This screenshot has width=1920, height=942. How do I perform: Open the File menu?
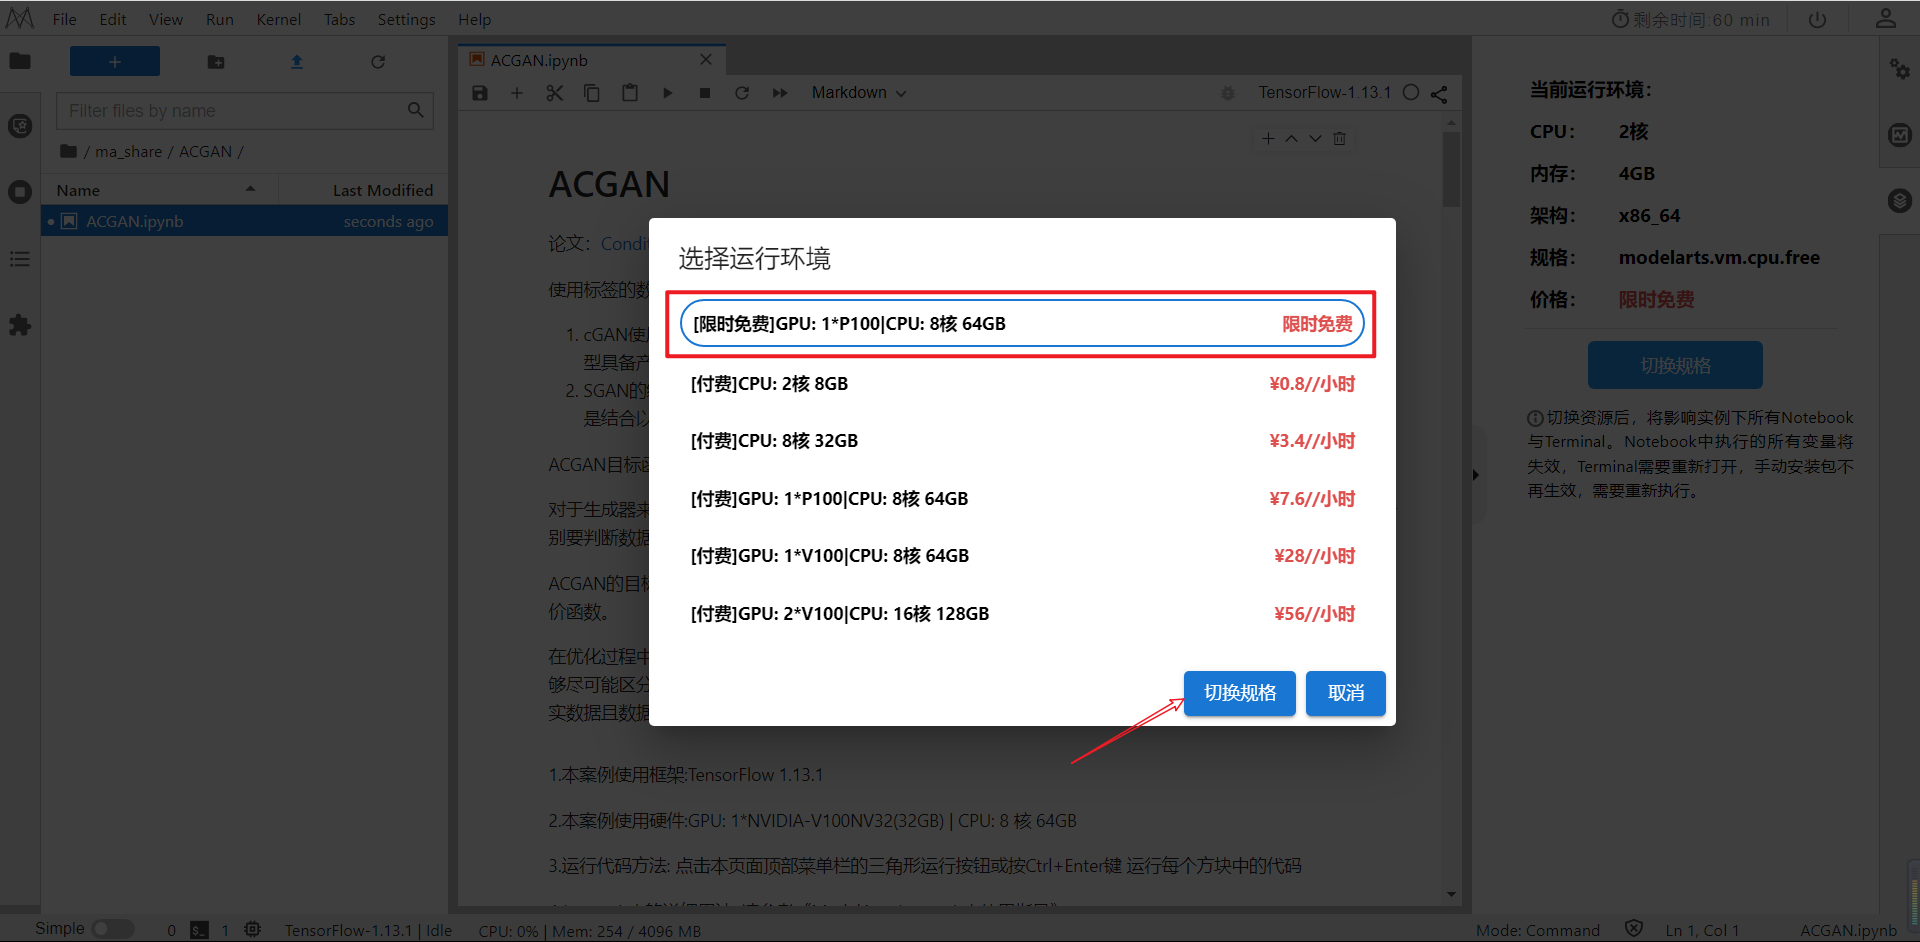tap(64, 20)
